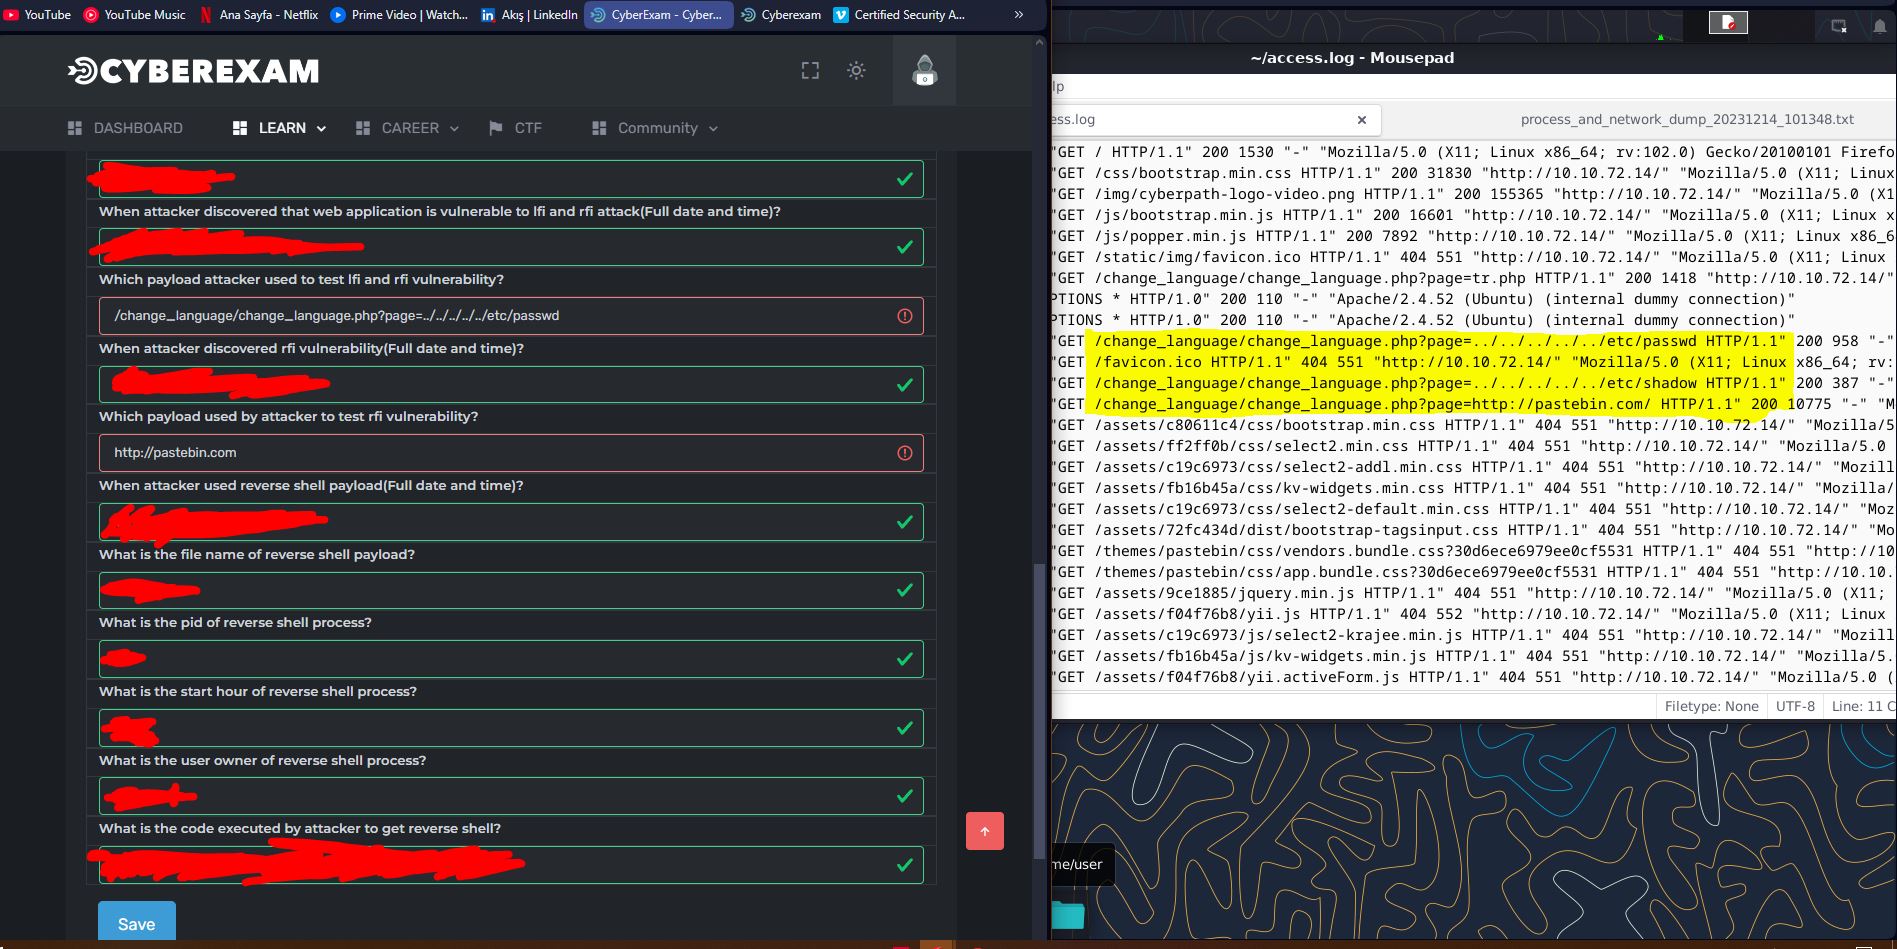Toggle the green checkmark on pastebin answer field
1897x949 pixels.
(904, 453)
